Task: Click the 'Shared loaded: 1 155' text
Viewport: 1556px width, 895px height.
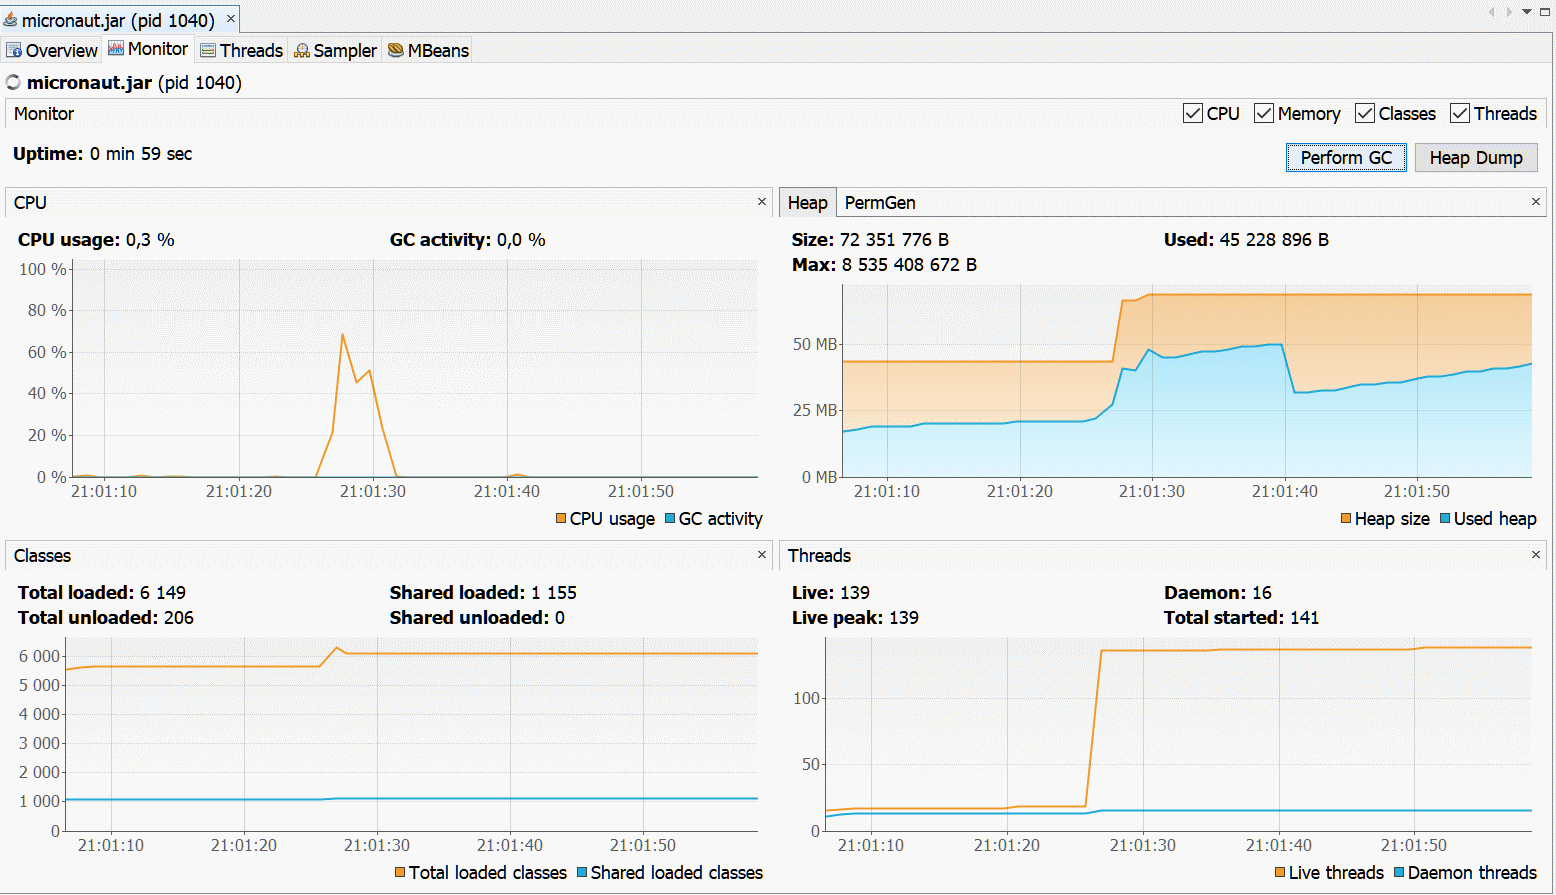Action: (483, 593)
